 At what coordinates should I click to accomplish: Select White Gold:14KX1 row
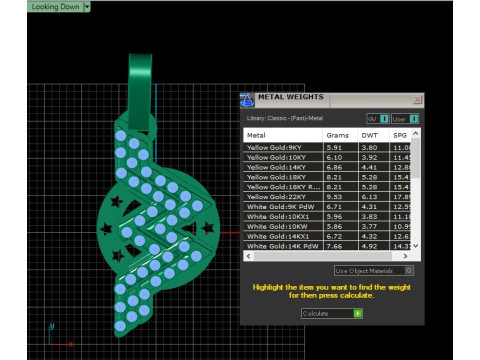coord(327,236)
